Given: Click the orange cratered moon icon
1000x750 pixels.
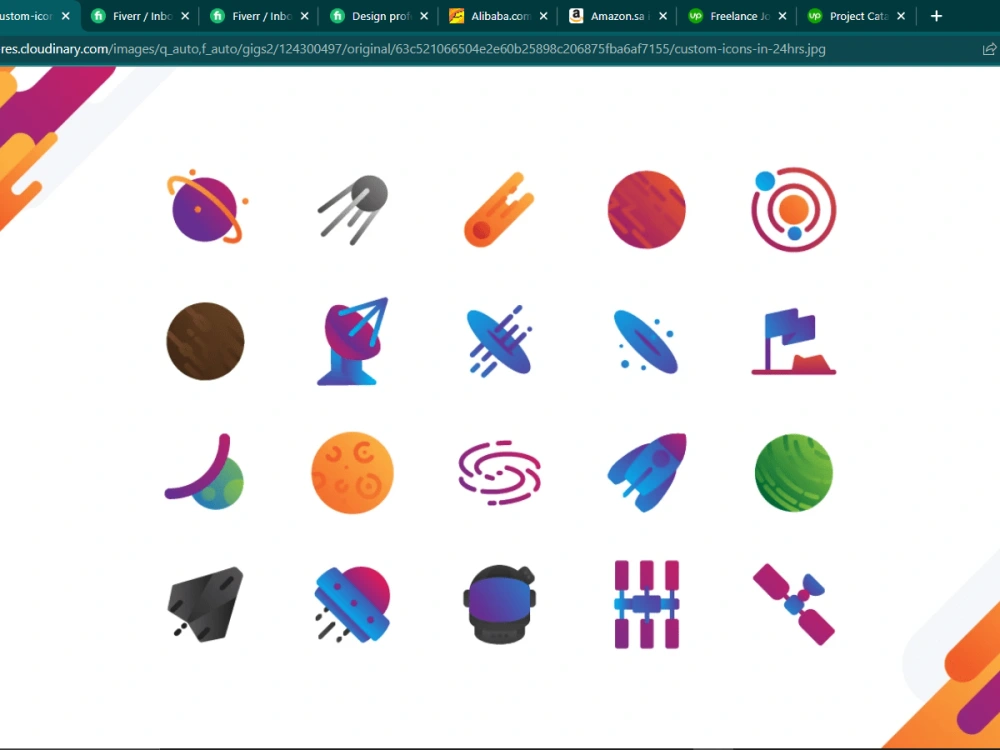Looking at the screenshot, I should [351, 473].
